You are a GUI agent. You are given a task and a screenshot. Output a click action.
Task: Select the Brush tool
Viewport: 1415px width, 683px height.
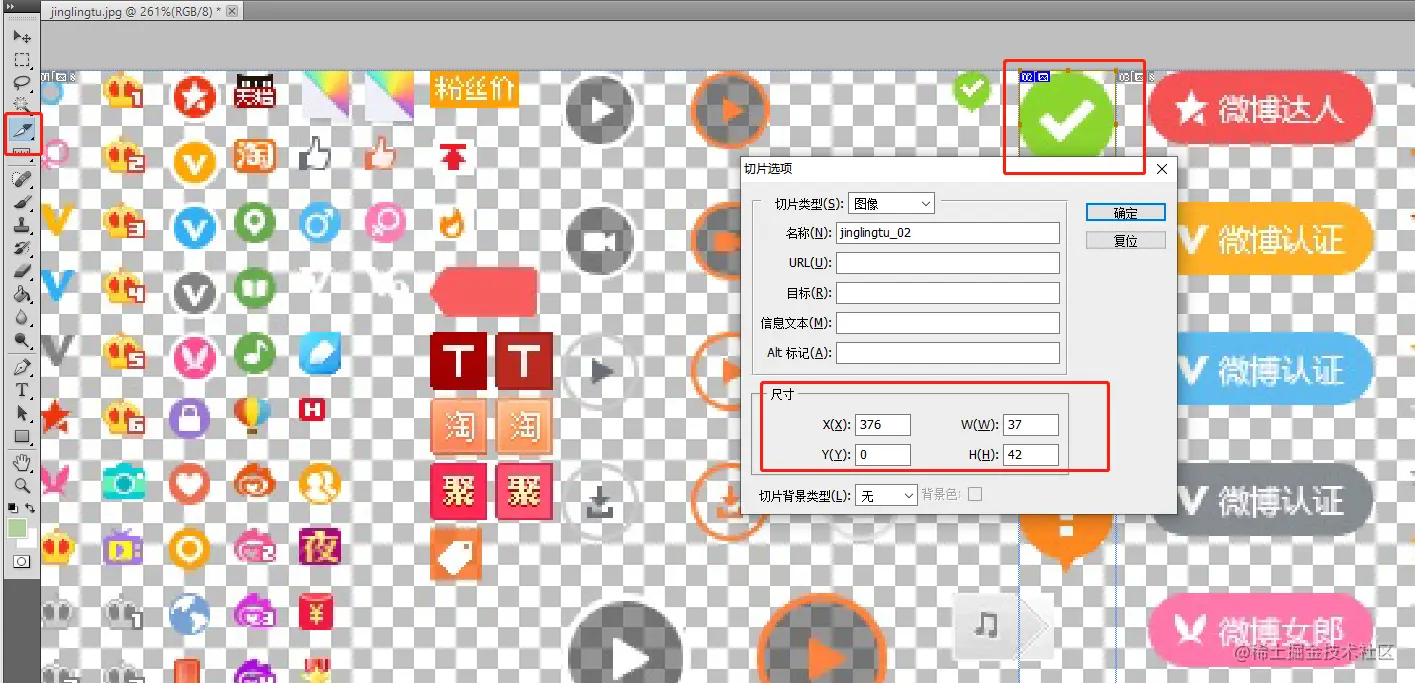click(x=22, y=202)
